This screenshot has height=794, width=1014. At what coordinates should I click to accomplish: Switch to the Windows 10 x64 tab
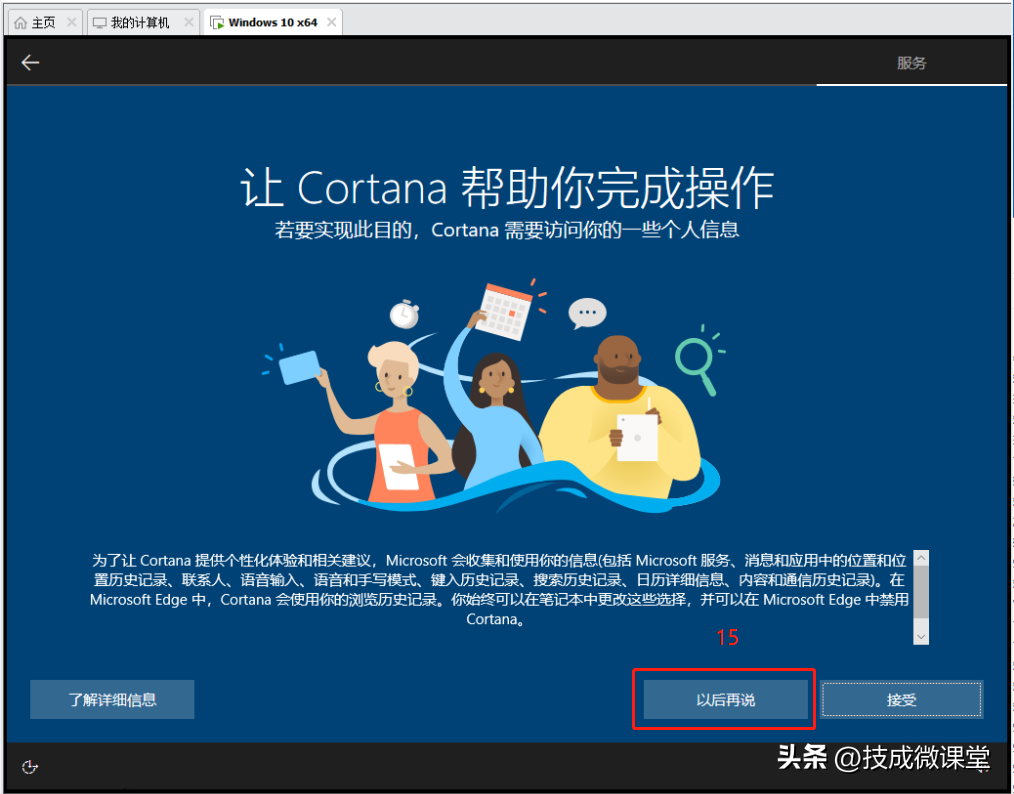click(x=272, y=23)
